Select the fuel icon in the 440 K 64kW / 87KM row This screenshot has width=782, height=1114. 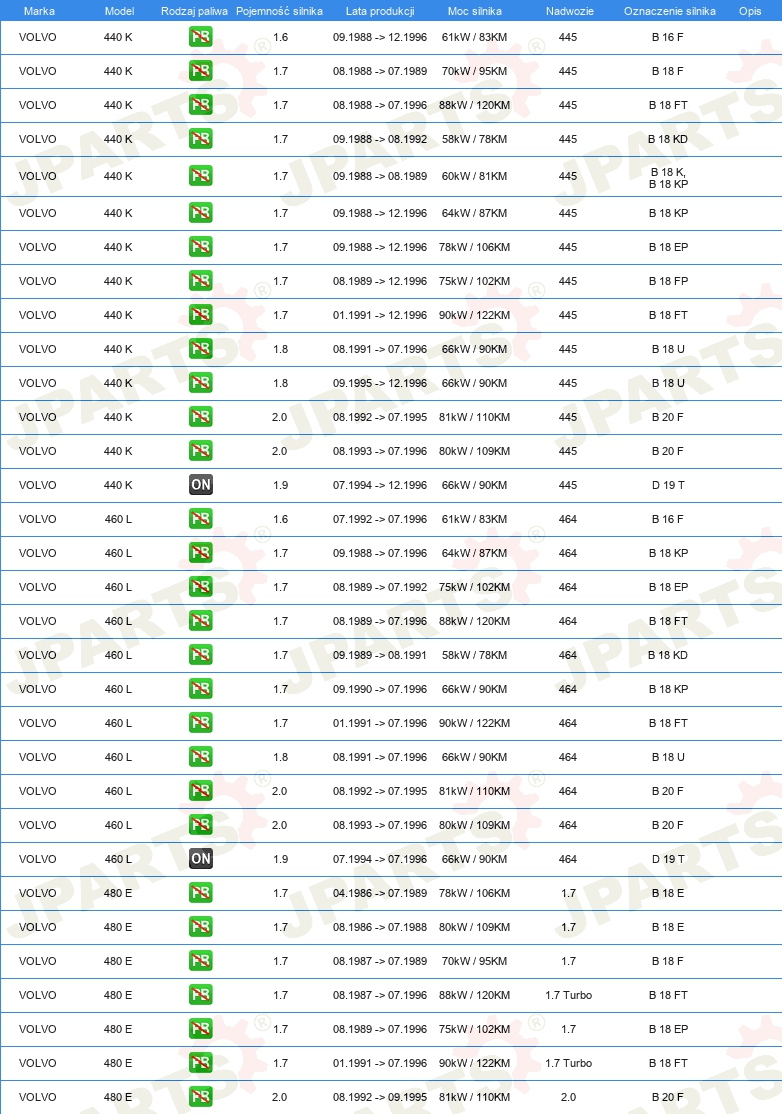point(201,213)
